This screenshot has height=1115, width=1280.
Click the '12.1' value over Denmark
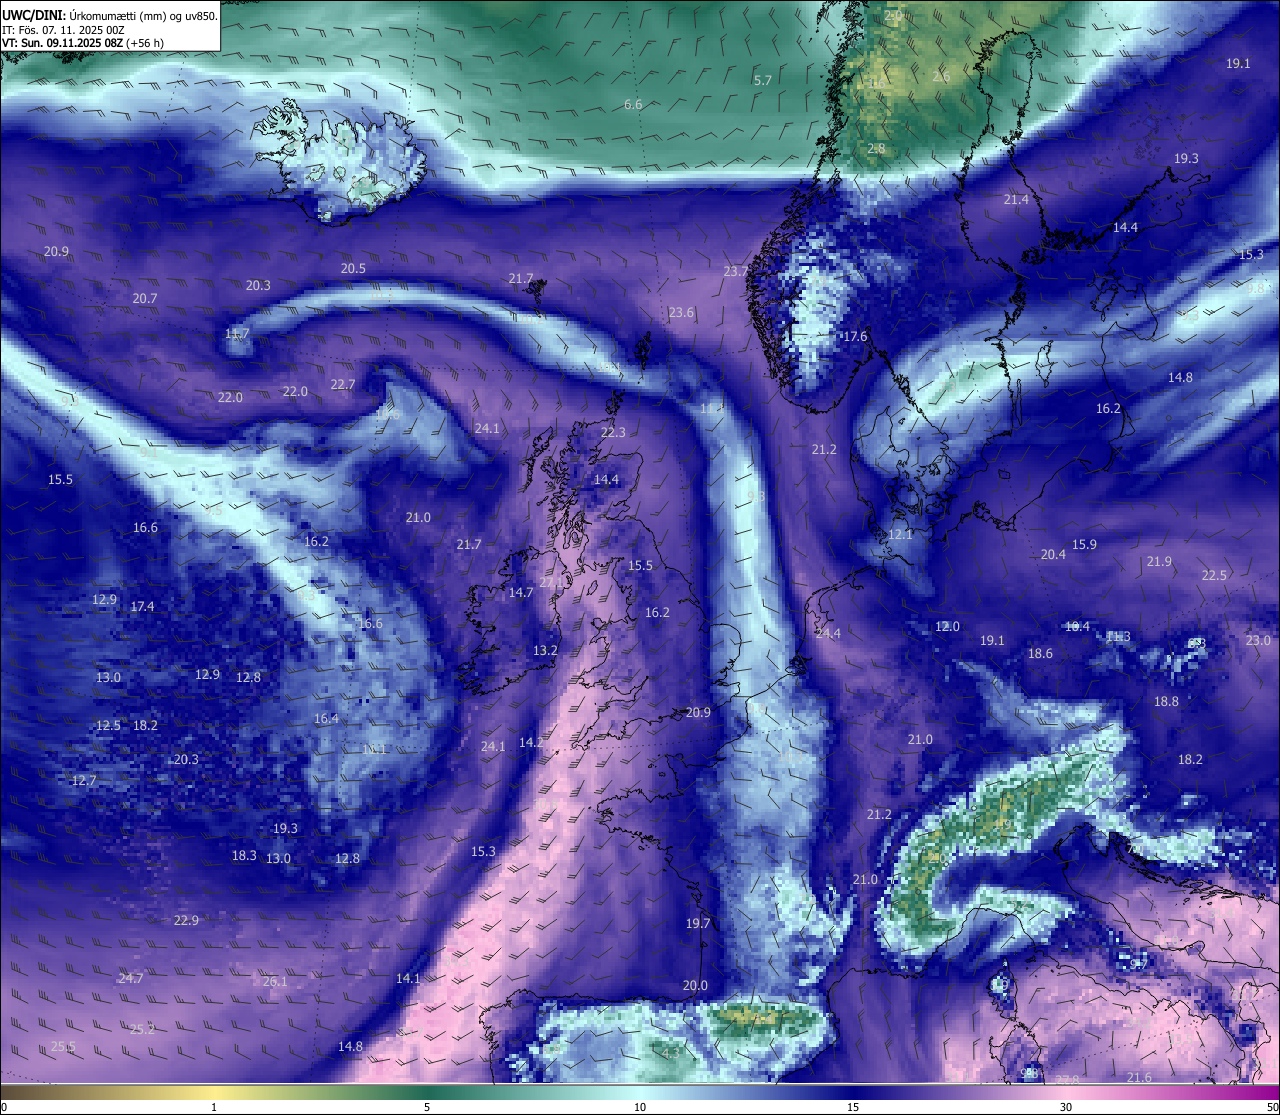900,535
